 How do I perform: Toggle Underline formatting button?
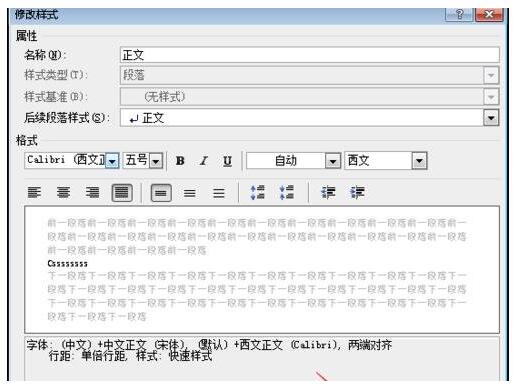[227, 161]
